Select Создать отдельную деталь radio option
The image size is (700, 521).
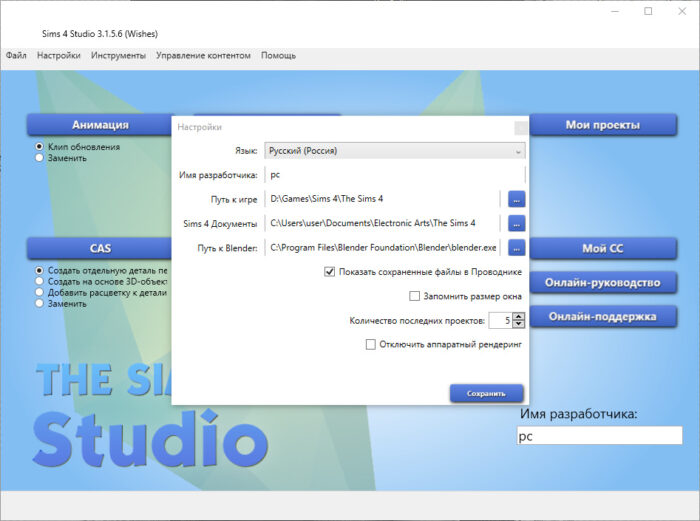tap(39, 270)
